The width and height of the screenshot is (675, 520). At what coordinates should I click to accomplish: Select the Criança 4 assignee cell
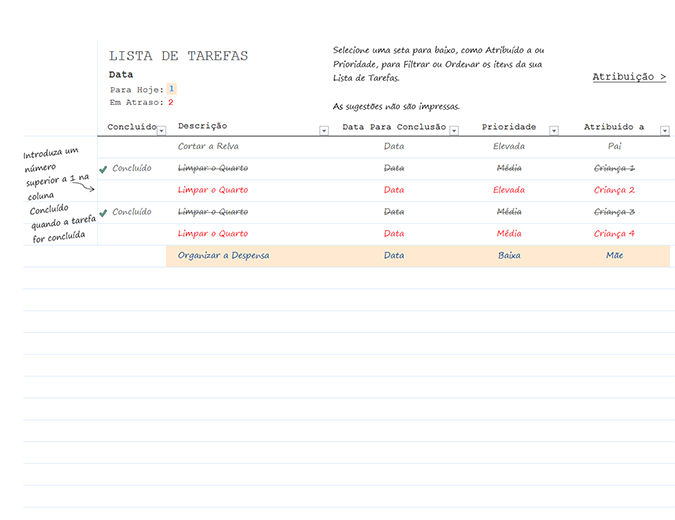(614, 233)
